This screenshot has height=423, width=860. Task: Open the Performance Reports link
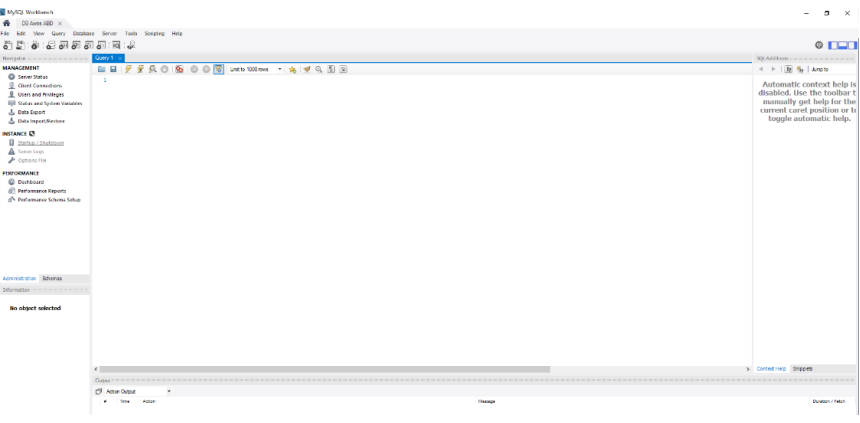click(x=42, y=190)
